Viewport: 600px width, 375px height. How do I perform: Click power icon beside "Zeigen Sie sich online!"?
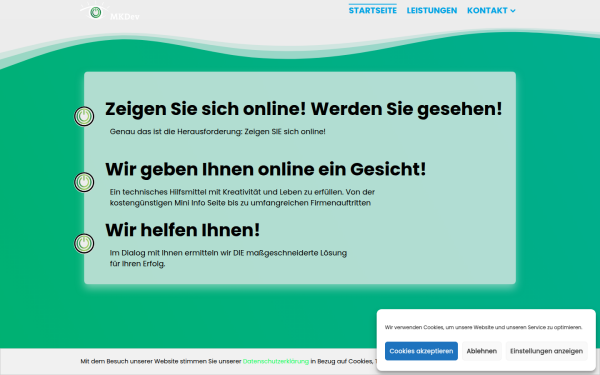tap(84, 116)
